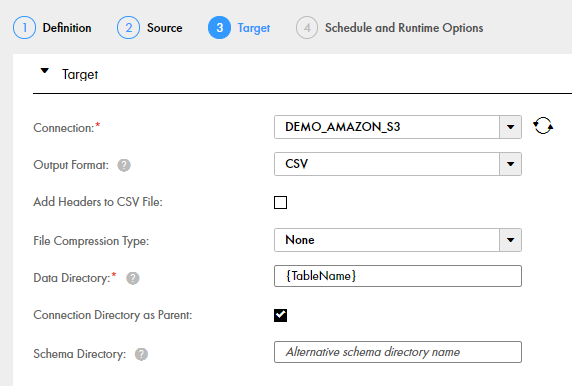Uncheck Connection Directory as Parent

click(x=281, y=315)
